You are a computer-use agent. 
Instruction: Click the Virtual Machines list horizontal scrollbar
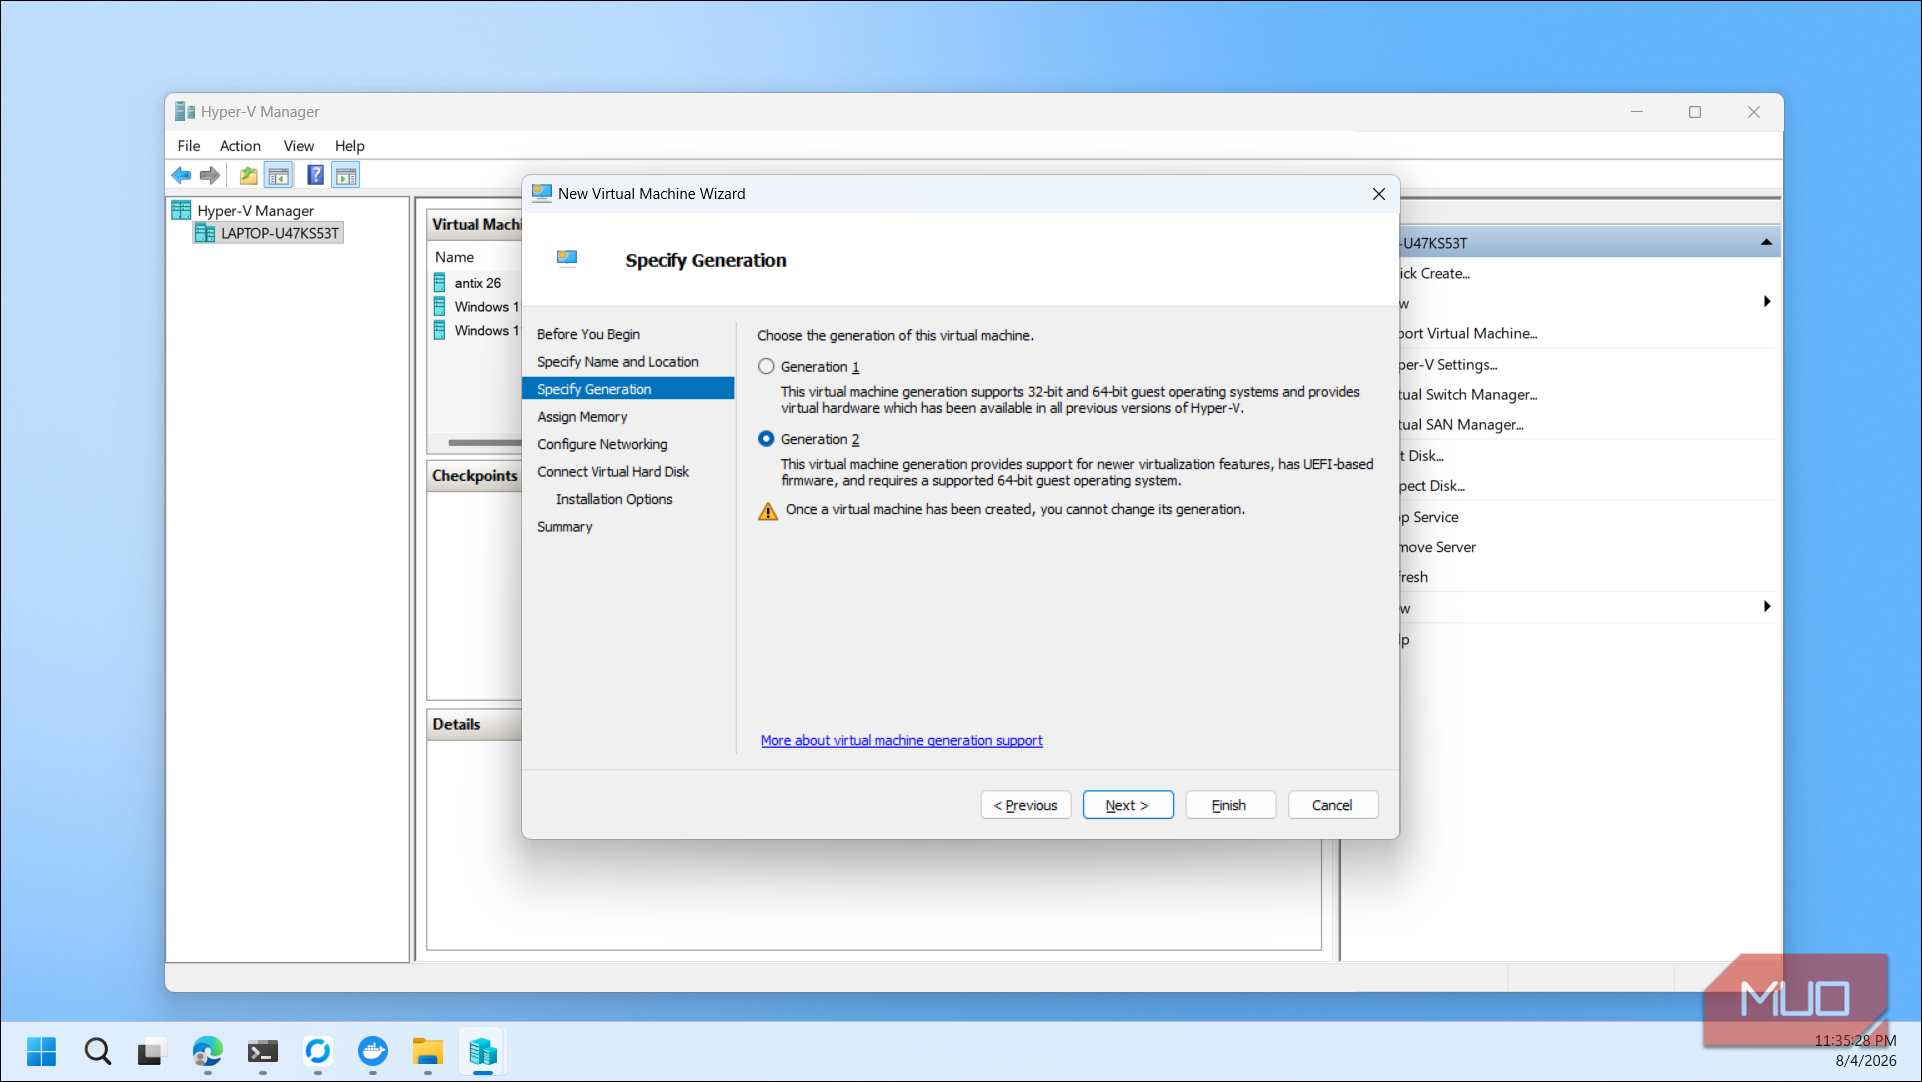pyautogui.click(x=484, y=442)
